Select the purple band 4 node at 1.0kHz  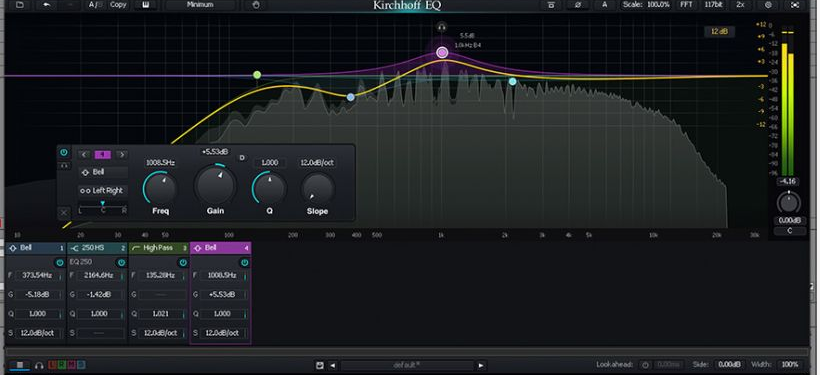442,52
